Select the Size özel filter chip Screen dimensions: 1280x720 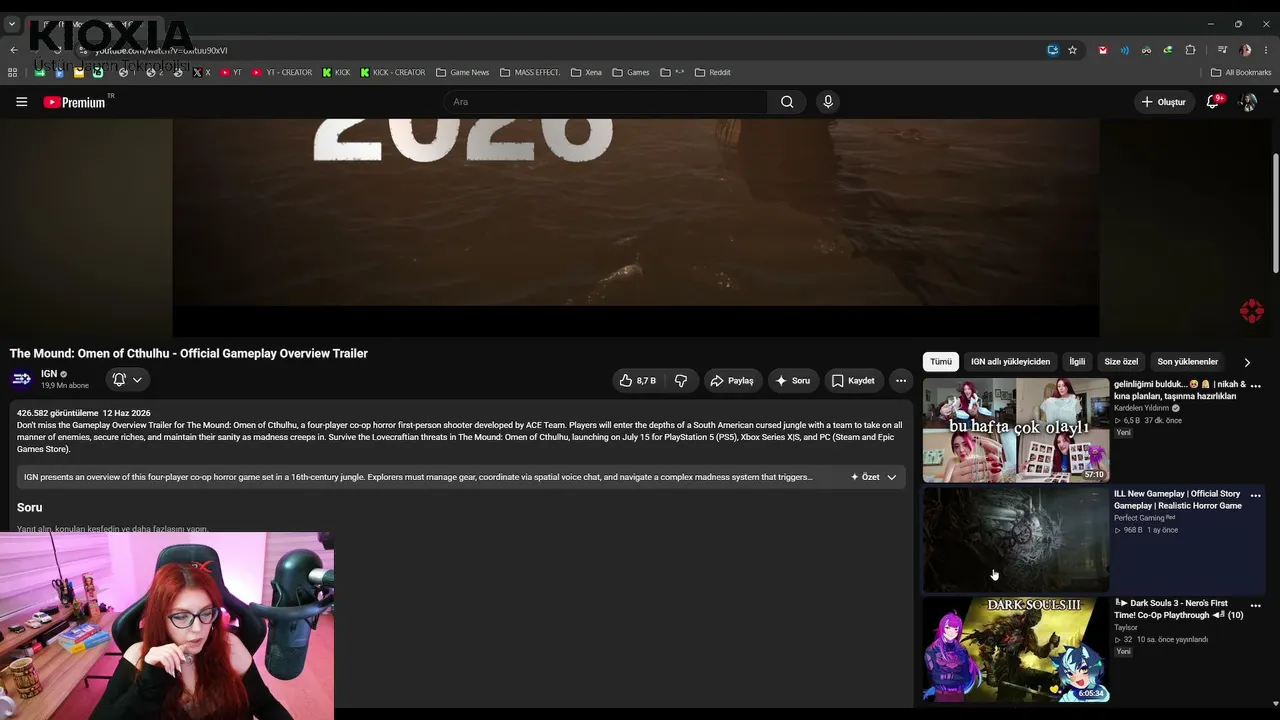click(1121, 362)
